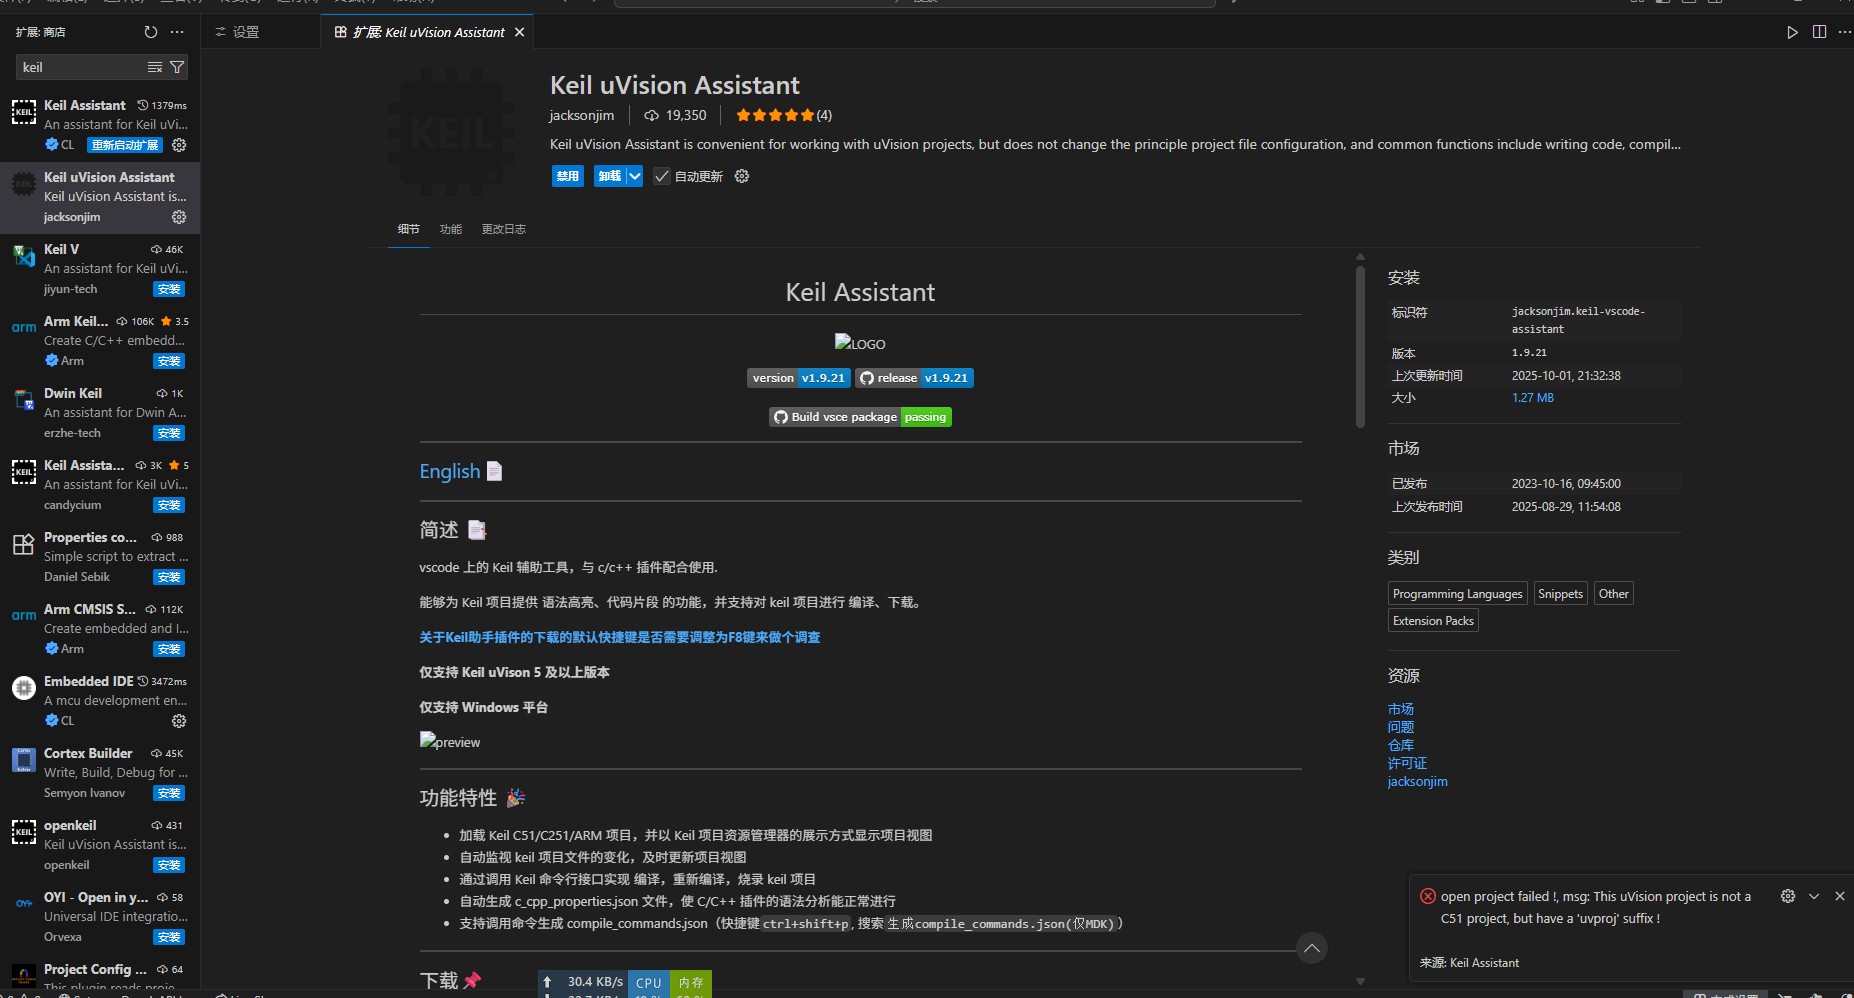The image size is (1854, 998).
Task: Clear the extension search query icon
Action: tap(154, 67)
